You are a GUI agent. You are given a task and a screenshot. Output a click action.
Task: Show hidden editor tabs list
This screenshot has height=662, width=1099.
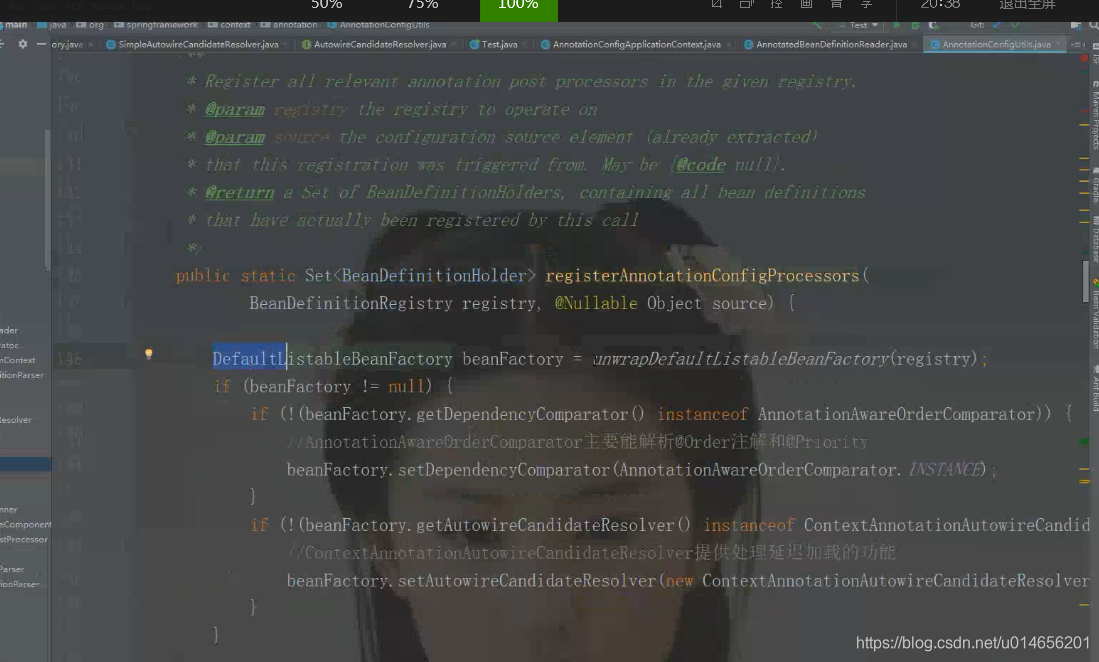pyautogui.click(x=1077, y=44)
